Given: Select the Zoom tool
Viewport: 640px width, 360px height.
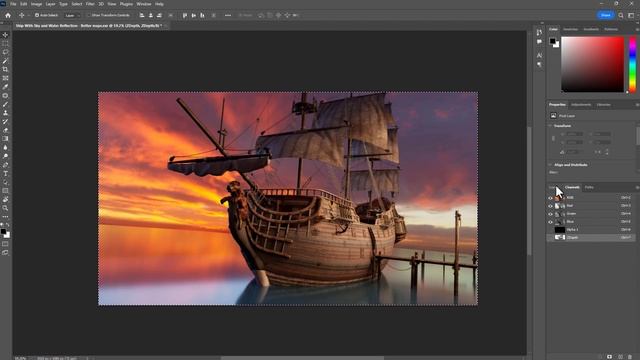Looking at the screenshot, I should click(5, 208).
